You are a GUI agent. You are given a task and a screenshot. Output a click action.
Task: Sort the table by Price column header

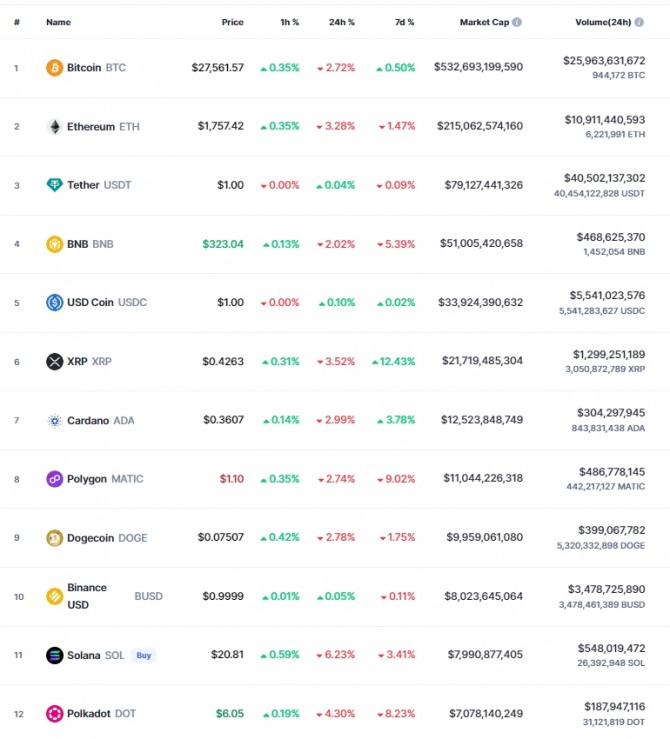pyautogui.click(x=232, y=22)
